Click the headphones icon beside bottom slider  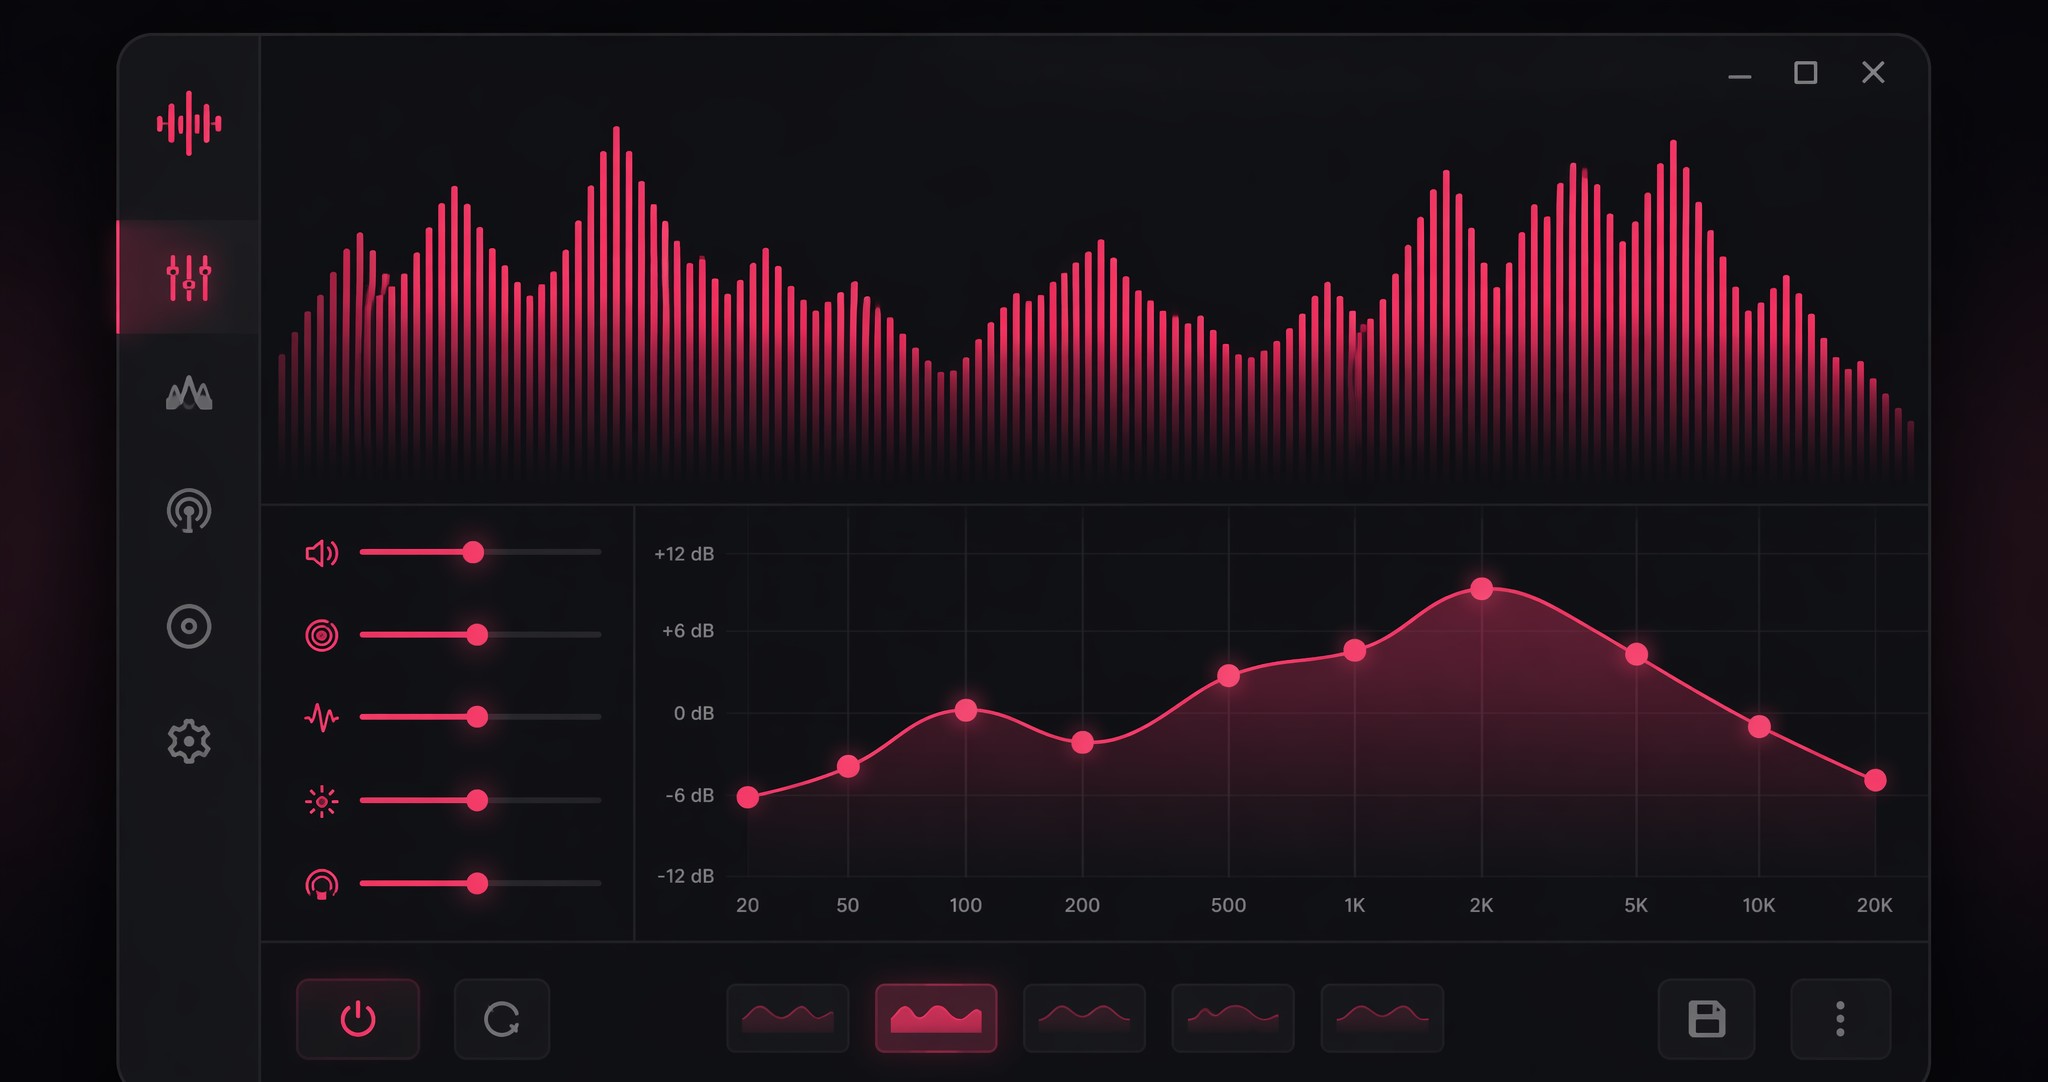coord(321,884)
